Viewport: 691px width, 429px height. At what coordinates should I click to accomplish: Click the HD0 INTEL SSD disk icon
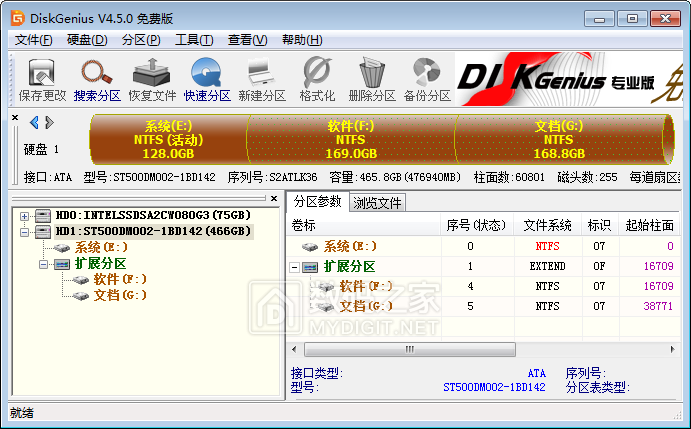click(x=43, y=216)
